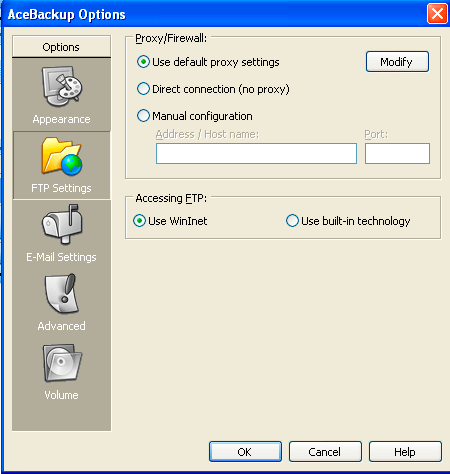The width and height of the screenshot is (450, 474).
Task: Click the Advanced label text
Action: (x=62, y=326)
